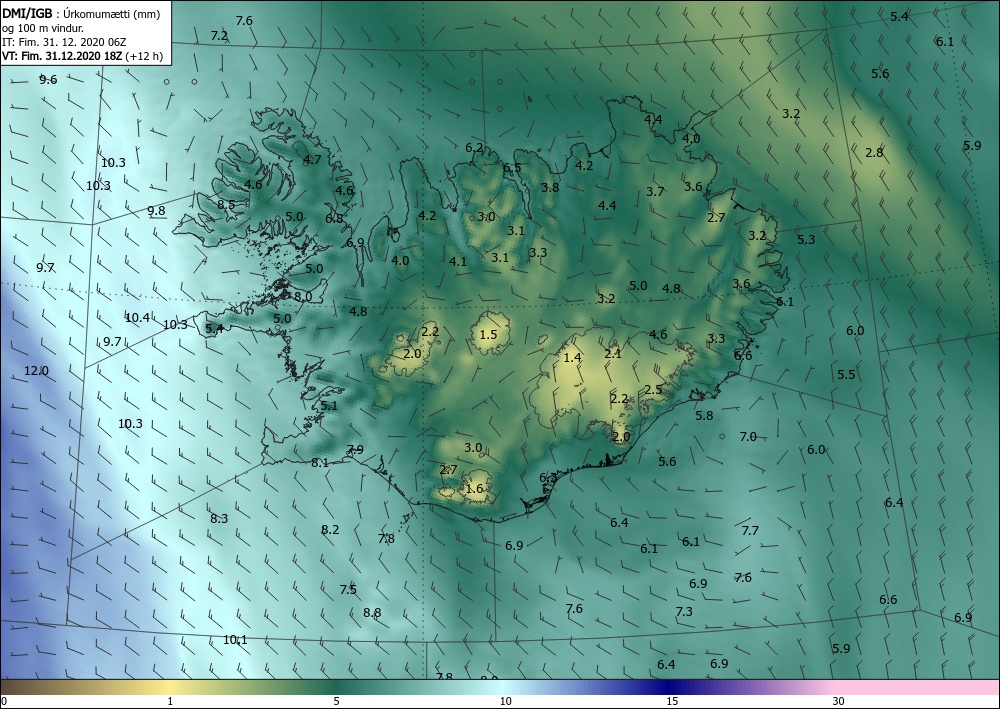Click the map value 6.8

[x=334, y=219]
